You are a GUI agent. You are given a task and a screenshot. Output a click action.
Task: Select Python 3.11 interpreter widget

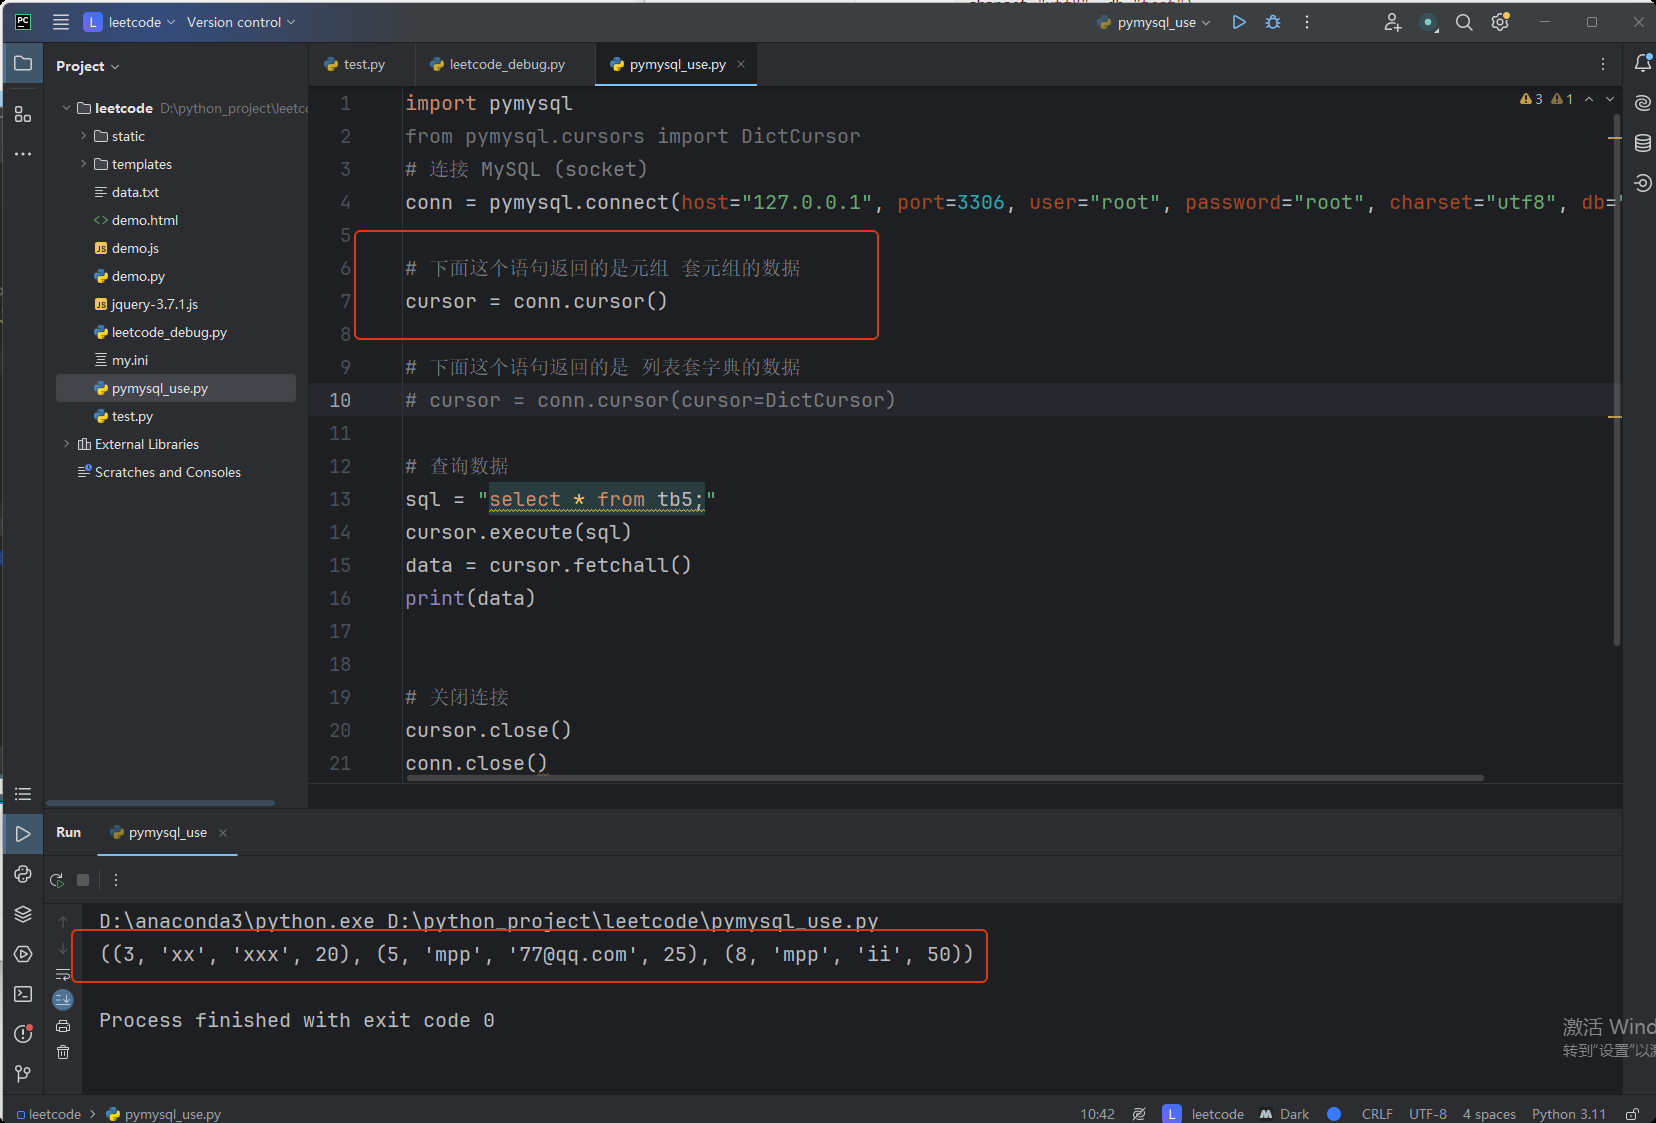tap(1569, 1114)
